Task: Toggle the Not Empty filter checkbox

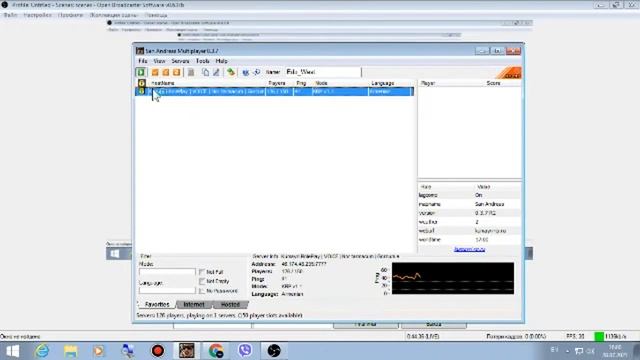Action: click(202, 281)
